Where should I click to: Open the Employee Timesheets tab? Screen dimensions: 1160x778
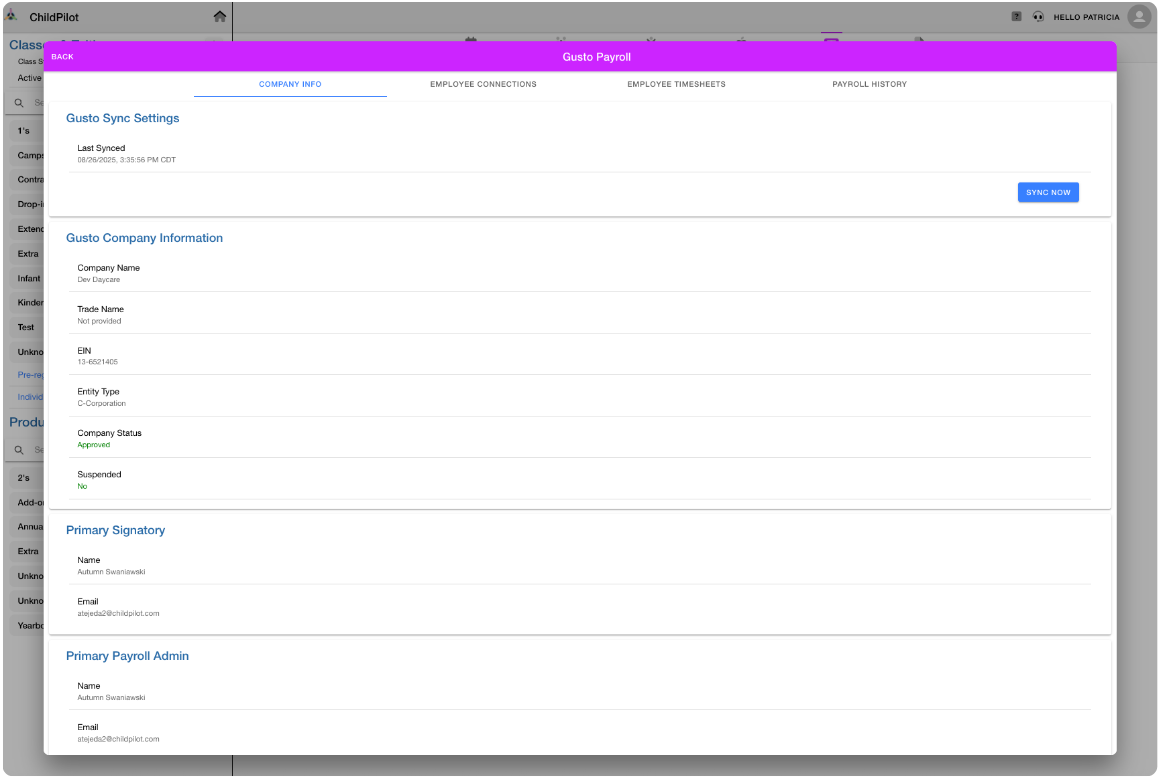point(676,84)
